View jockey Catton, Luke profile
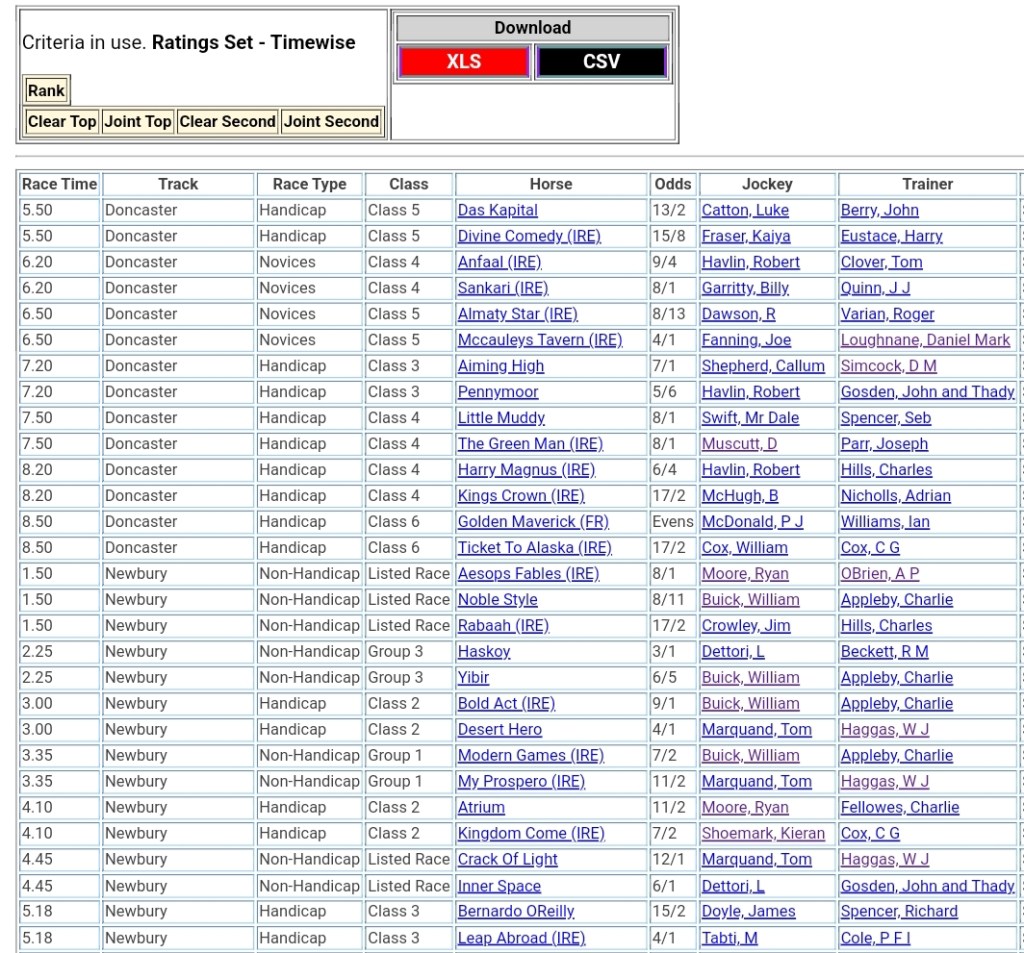 [745, 211]
